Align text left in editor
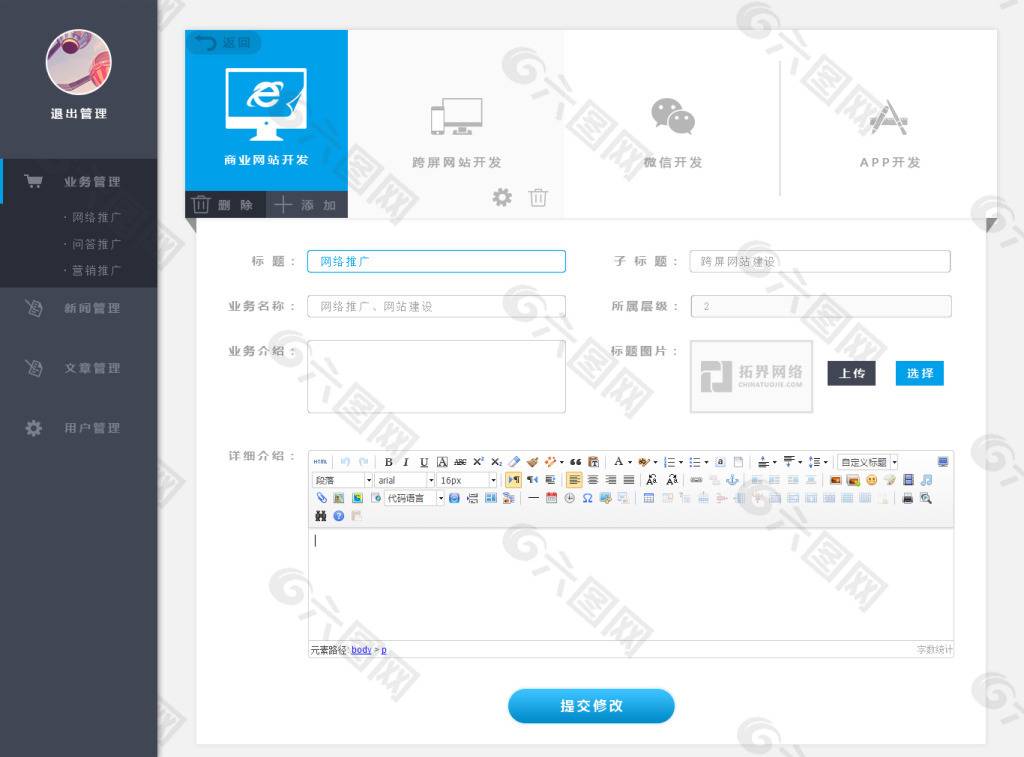This screenshot has width=1024, height=757. [573, 480]
